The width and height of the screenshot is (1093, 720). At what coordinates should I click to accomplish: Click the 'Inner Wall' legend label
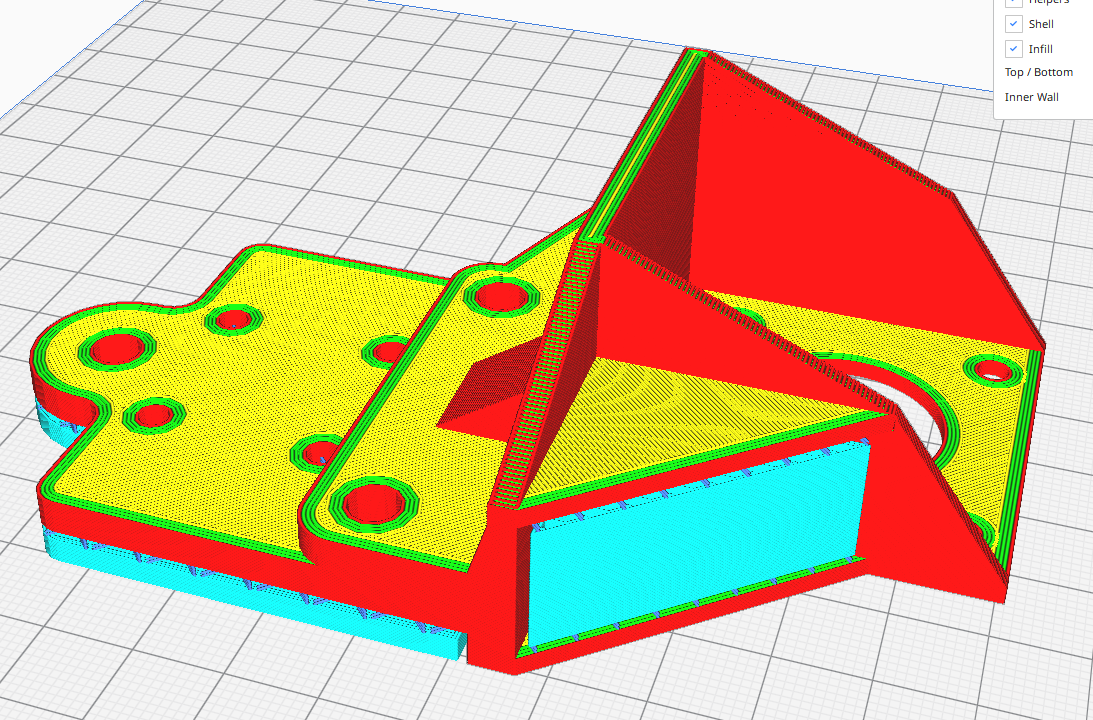(1032, 97)
